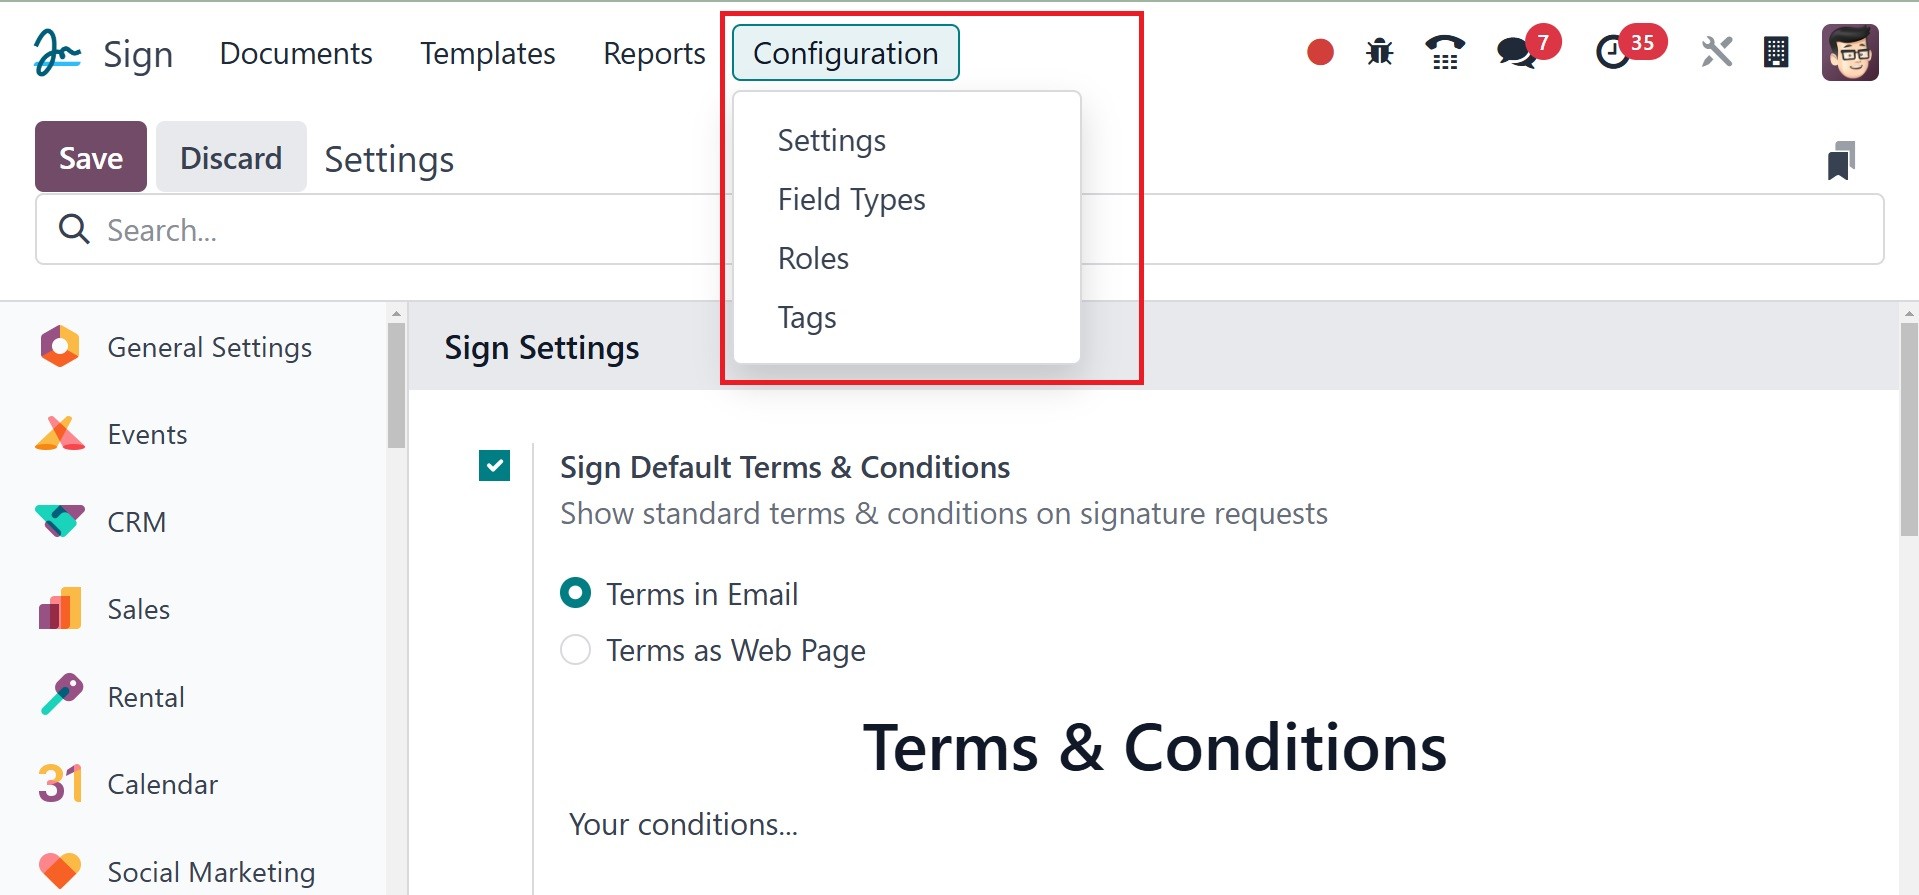Open the conversations chat icon

click(1516, 52)
